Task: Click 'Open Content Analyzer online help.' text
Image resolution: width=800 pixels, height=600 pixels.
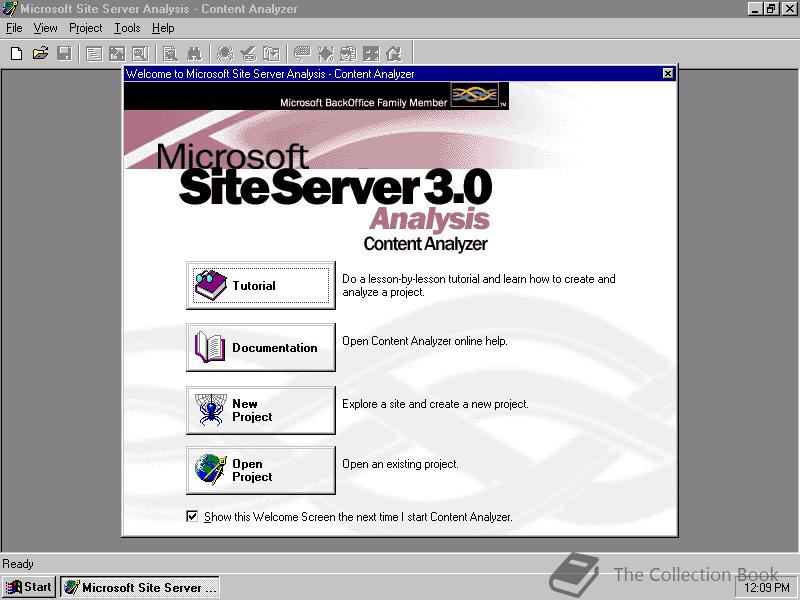Action: [x=424, y=341]
